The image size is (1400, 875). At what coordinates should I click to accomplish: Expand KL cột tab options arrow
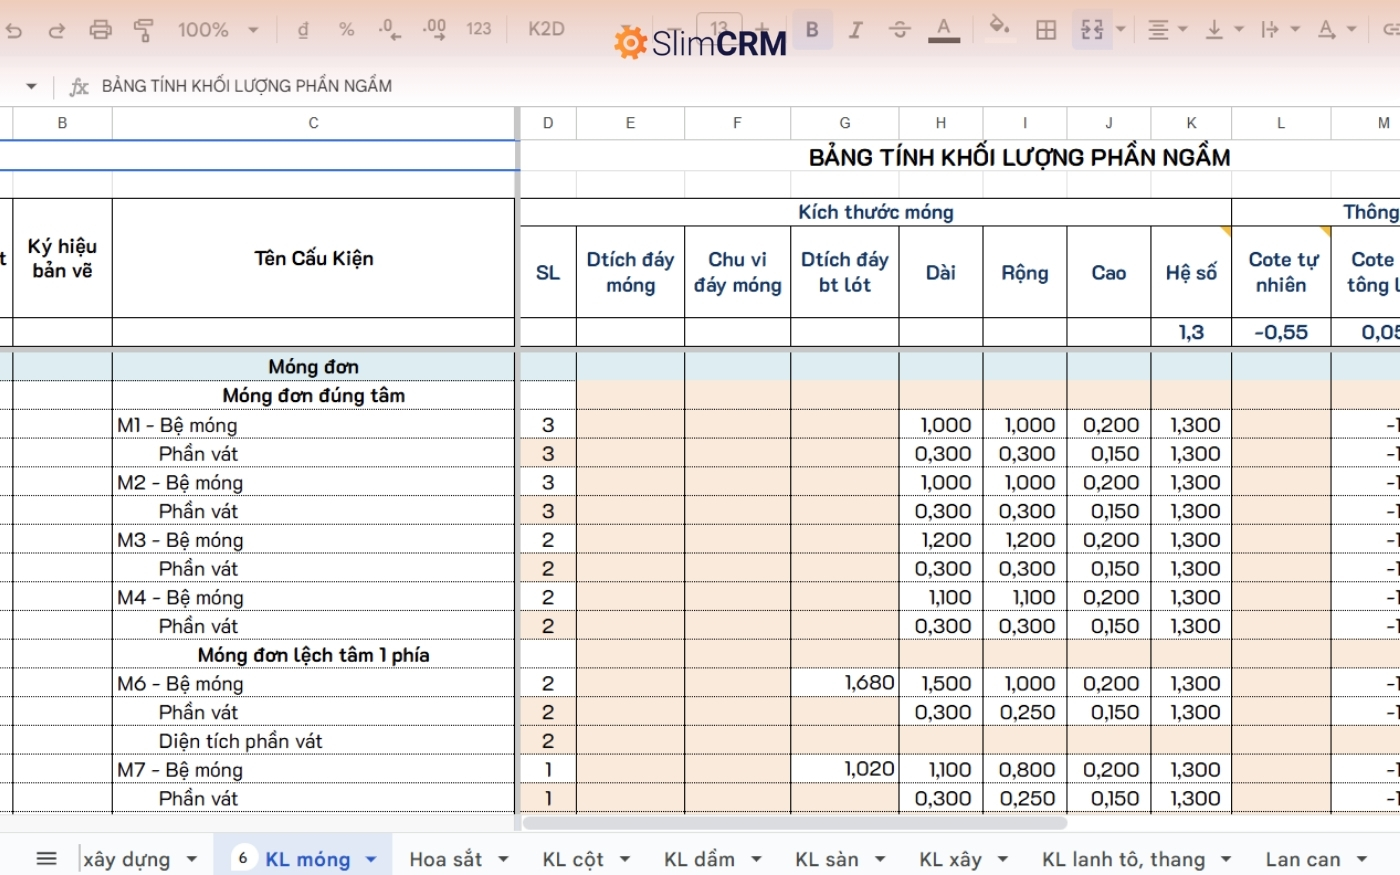625,859
